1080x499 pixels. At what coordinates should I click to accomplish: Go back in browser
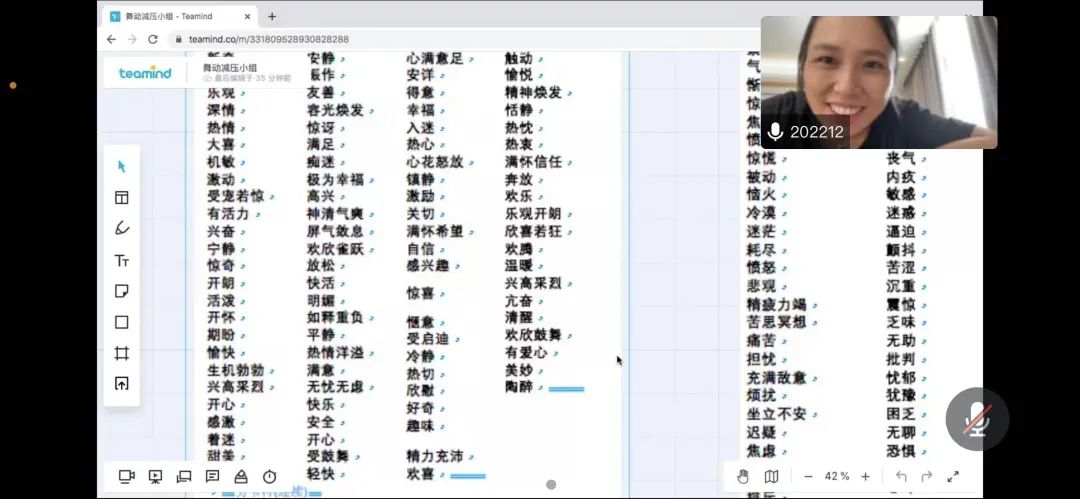point(112,39)
